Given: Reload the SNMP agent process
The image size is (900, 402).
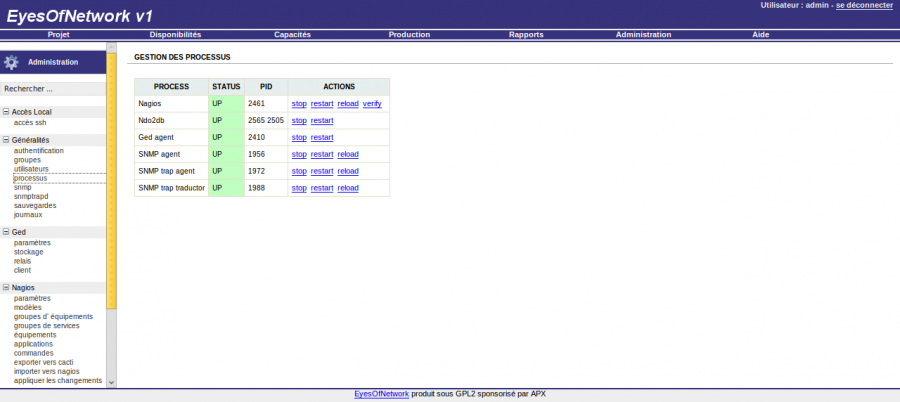Looking at the screenshot, I should coord(348,154).
